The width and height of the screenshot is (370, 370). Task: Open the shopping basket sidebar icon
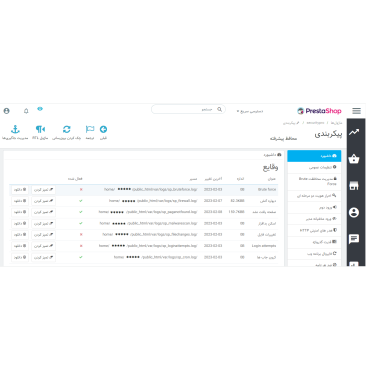pos(354,159)
